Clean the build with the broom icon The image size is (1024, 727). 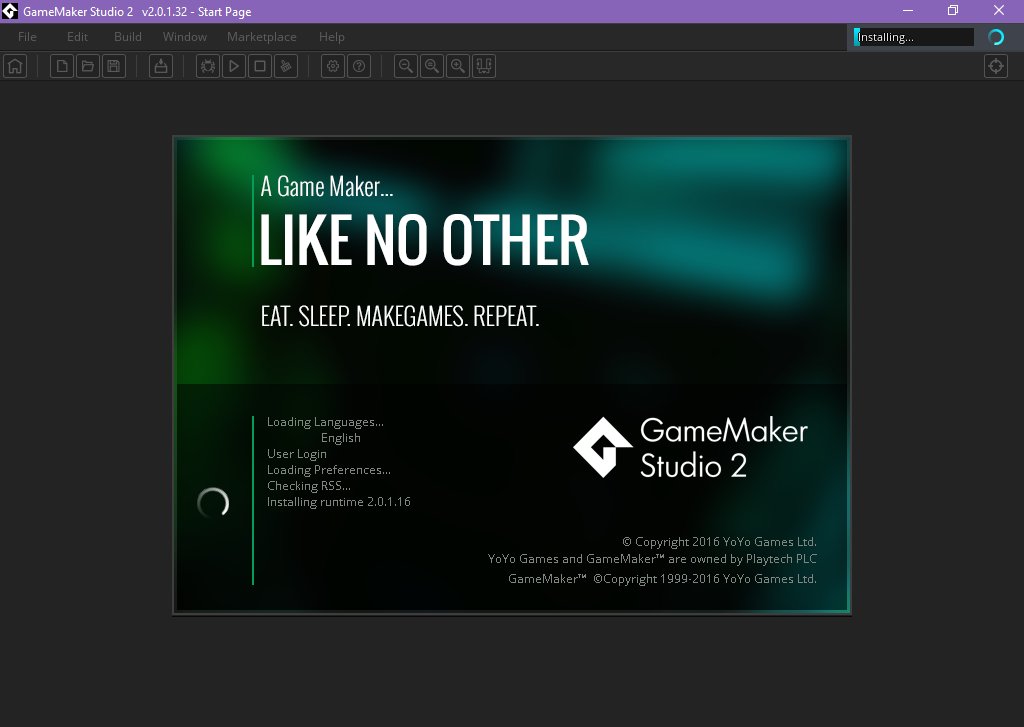(286, 66)
